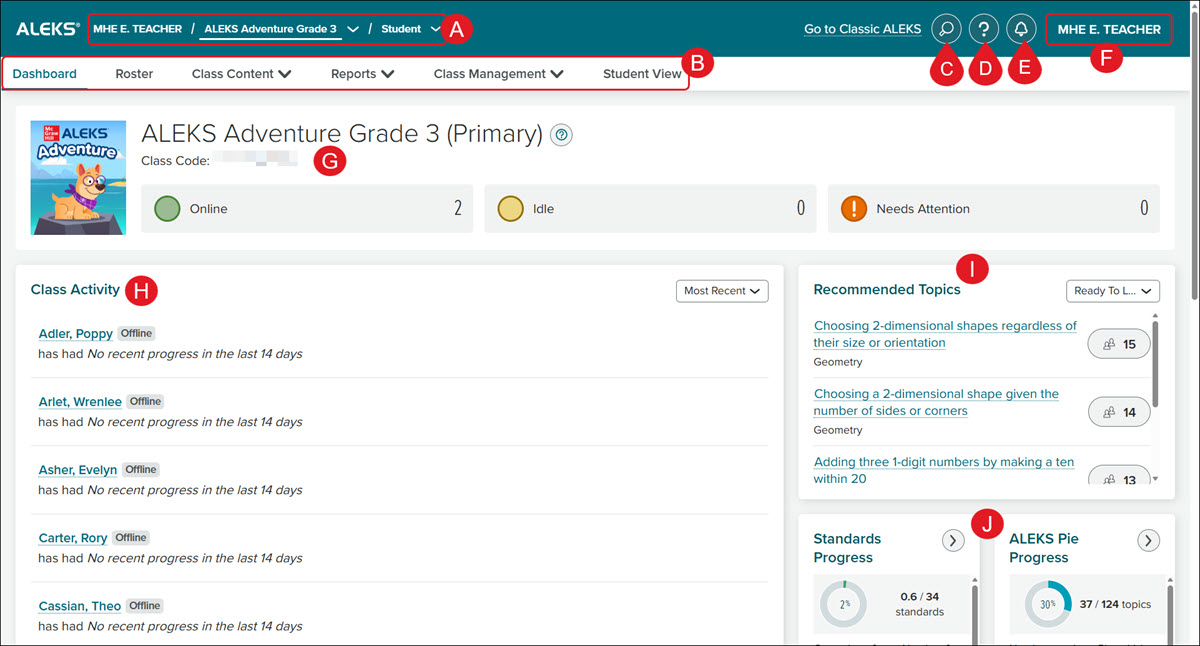The height and width of the screenshot is (646, 1200).
Task: Click the Class Activity heading
Action: [75, 290]
